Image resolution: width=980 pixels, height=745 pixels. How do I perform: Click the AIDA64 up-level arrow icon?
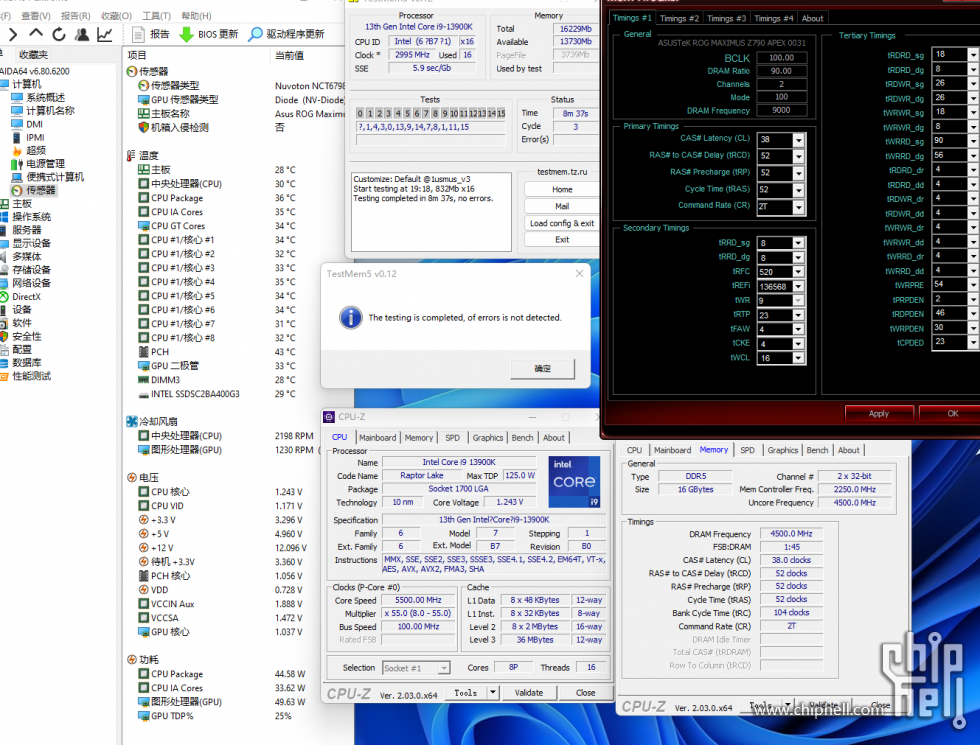(x=36, y=33)
